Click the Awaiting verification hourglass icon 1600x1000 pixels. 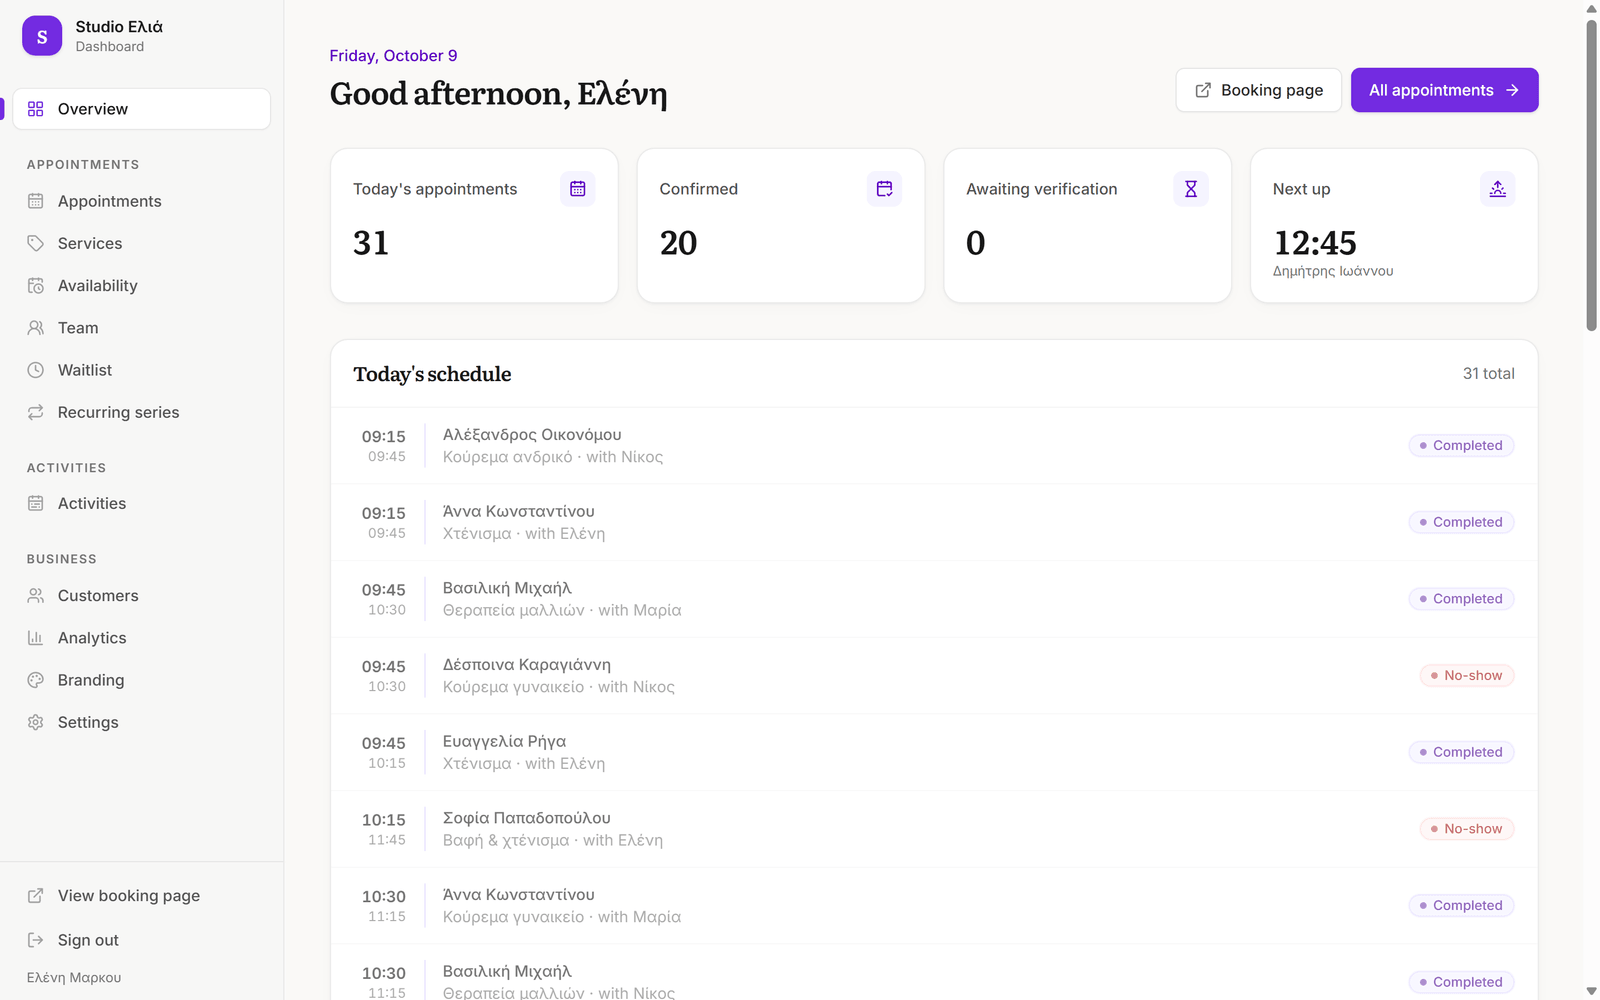tap(1191, 189)
